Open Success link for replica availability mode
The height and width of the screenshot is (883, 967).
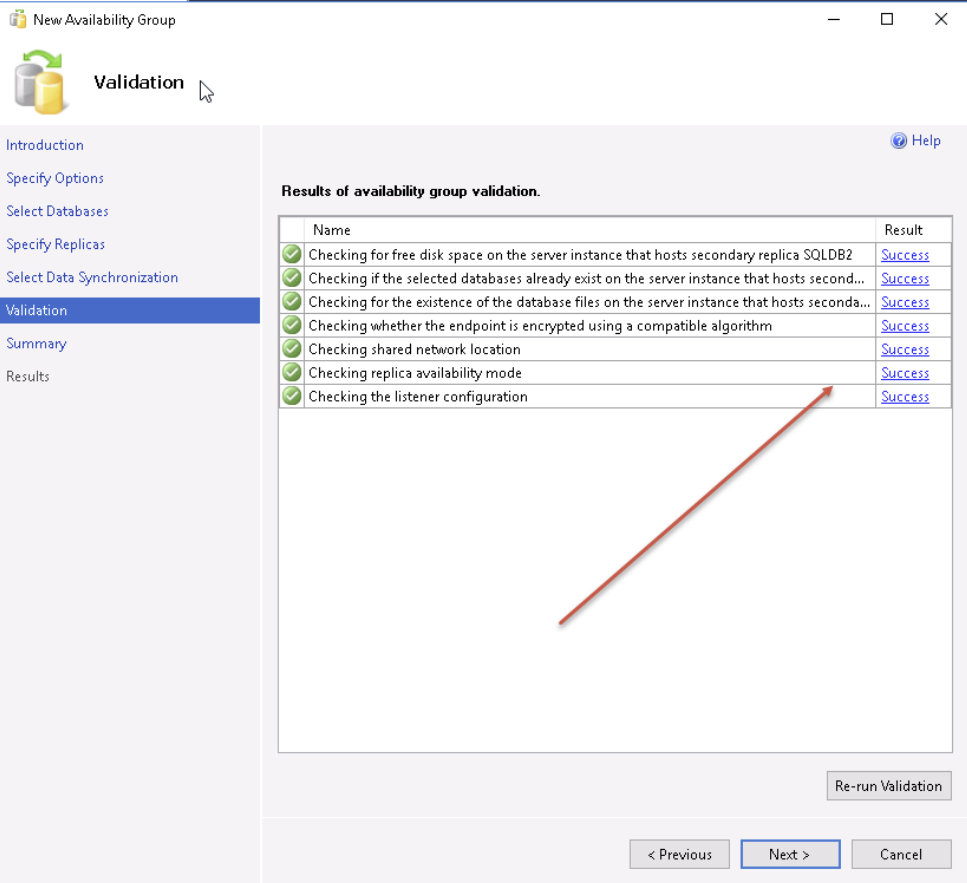coord(905,372)
